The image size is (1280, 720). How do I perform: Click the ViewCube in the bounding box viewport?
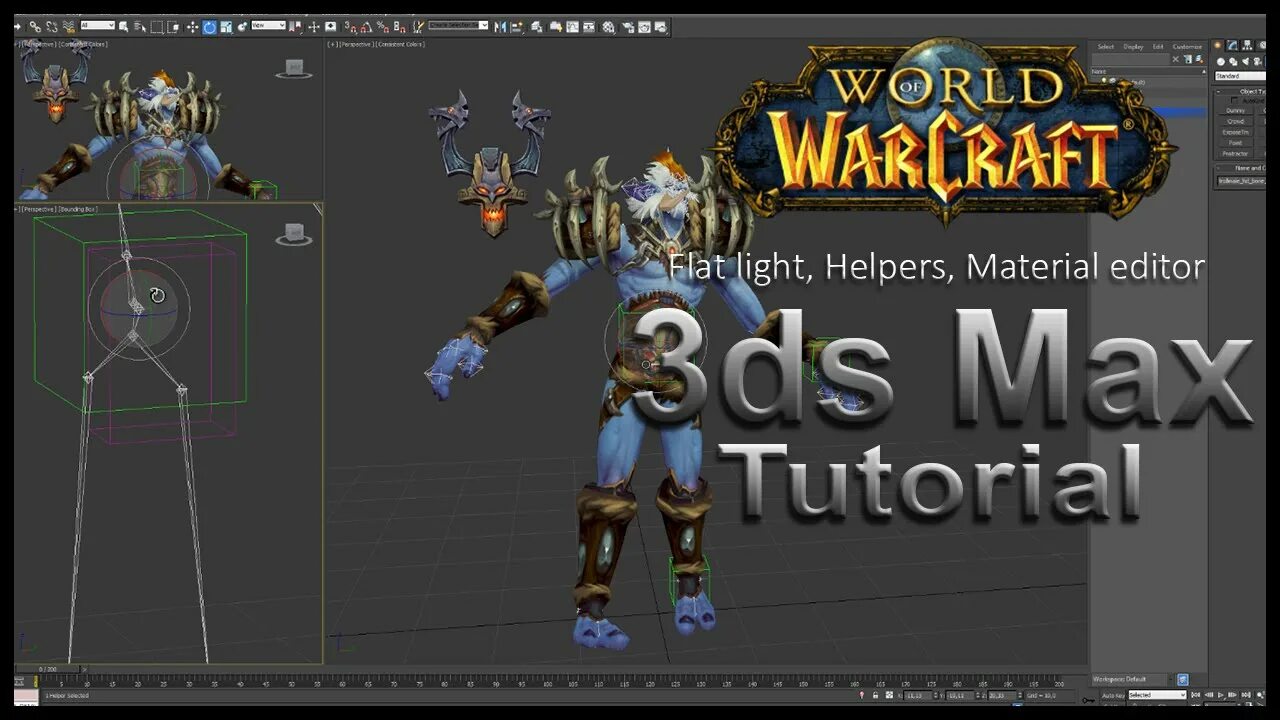(x=294, y=234)
